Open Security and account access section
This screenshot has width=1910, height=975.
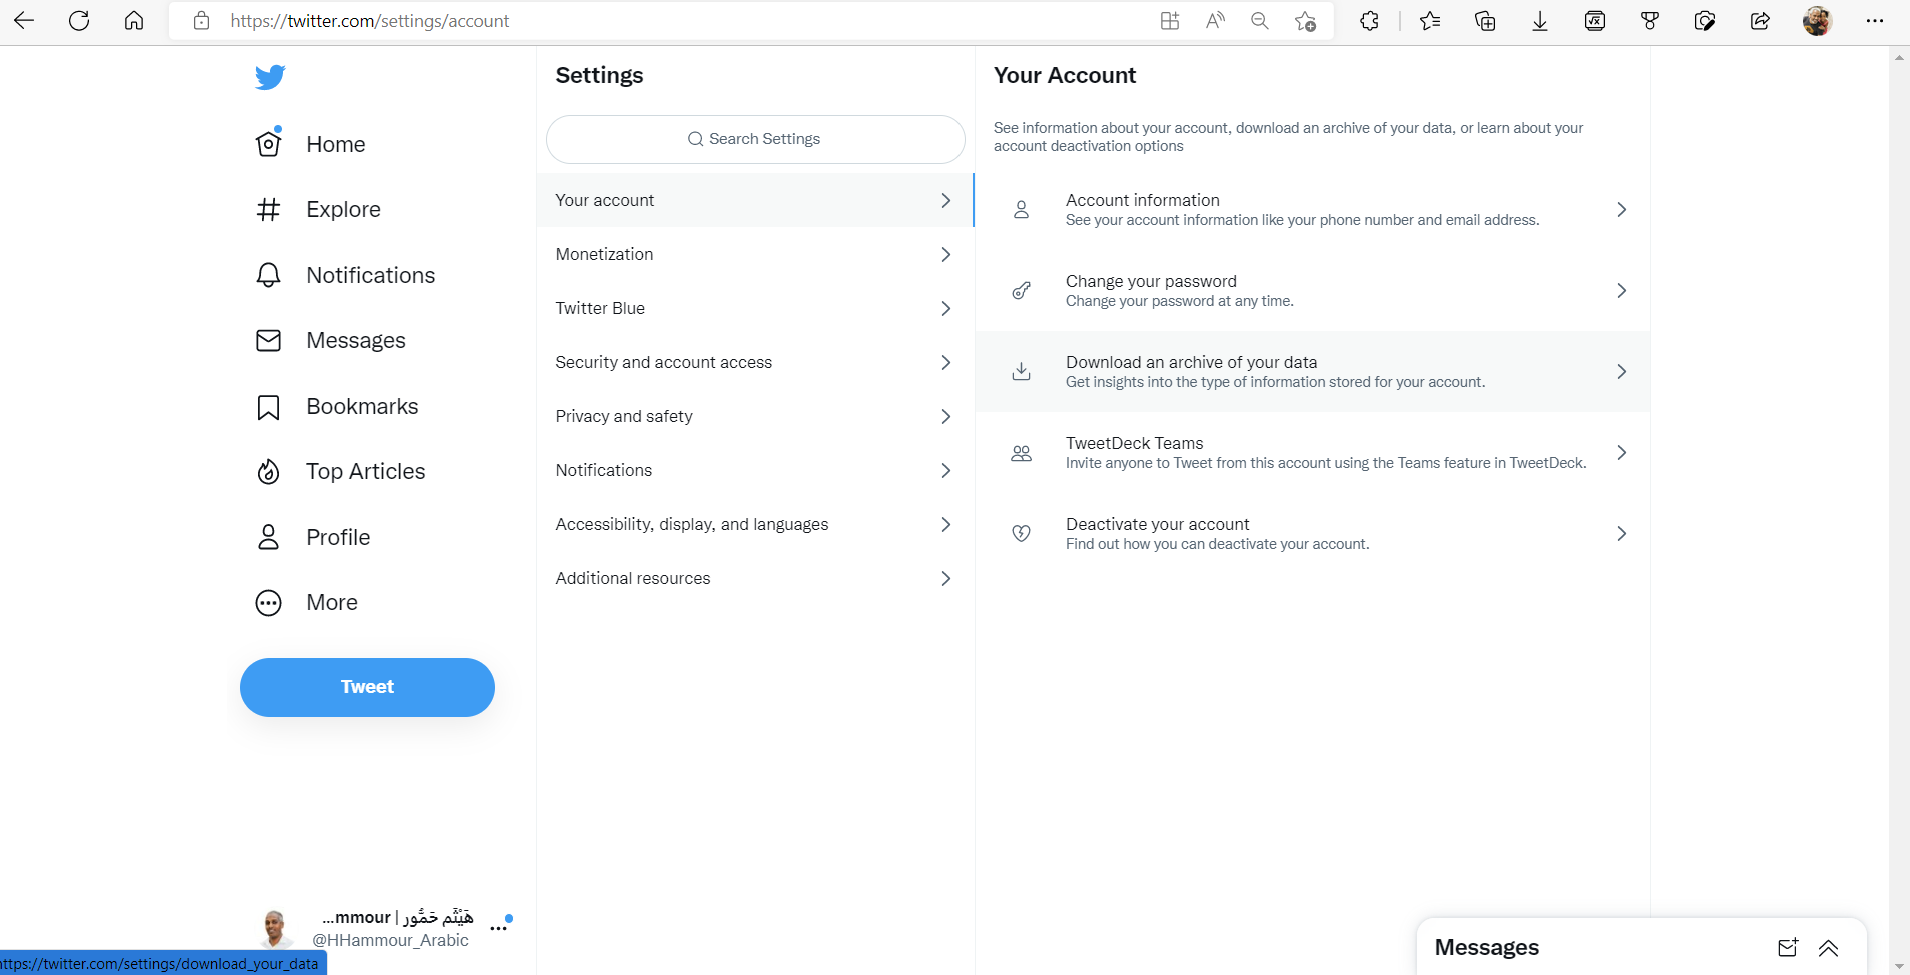coord(755,362)
